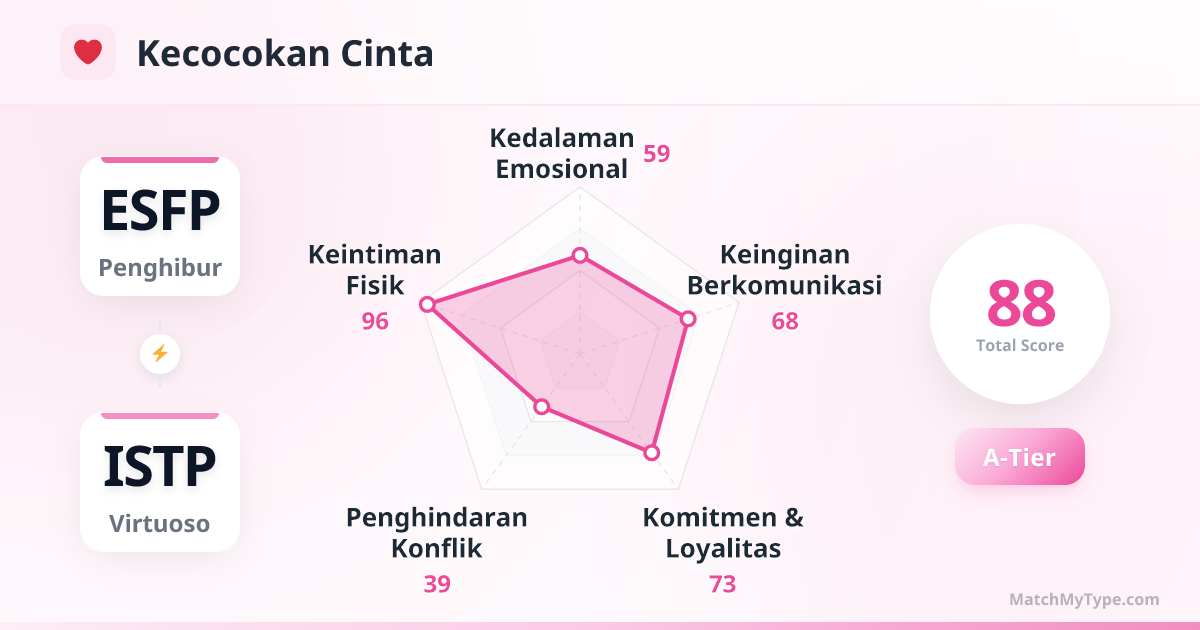Image resolution: width=1200 pixels, height=630 pixels.
Task: Click the Keinginan Berkomunikasi axis label
Action: pos(785,270)
